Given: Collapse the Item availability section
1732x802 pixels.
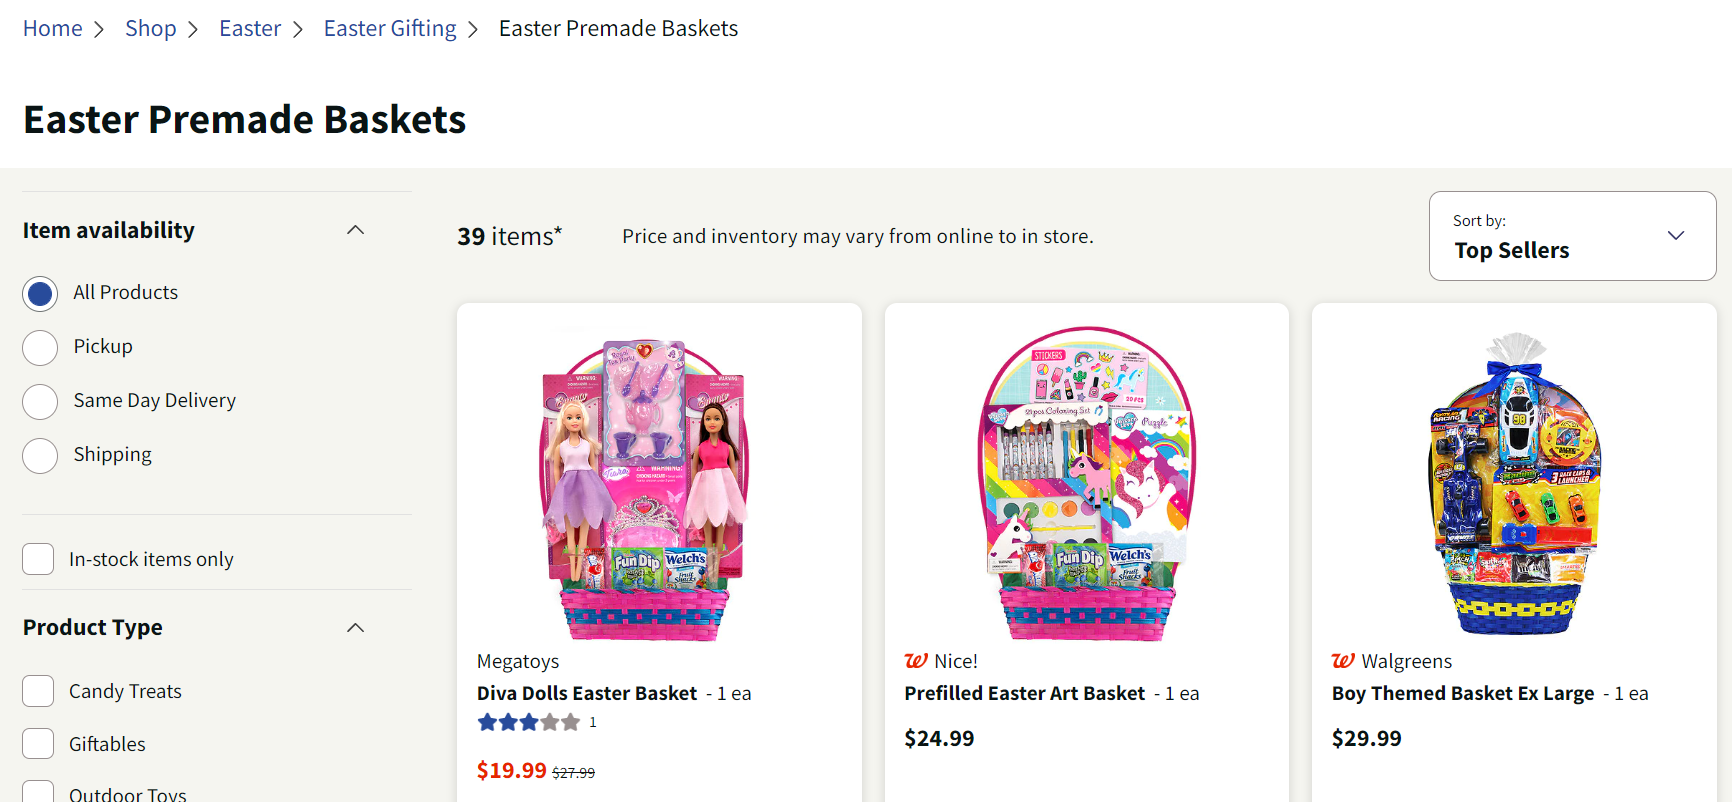Looking at the screenshot, I should [355, 230].
